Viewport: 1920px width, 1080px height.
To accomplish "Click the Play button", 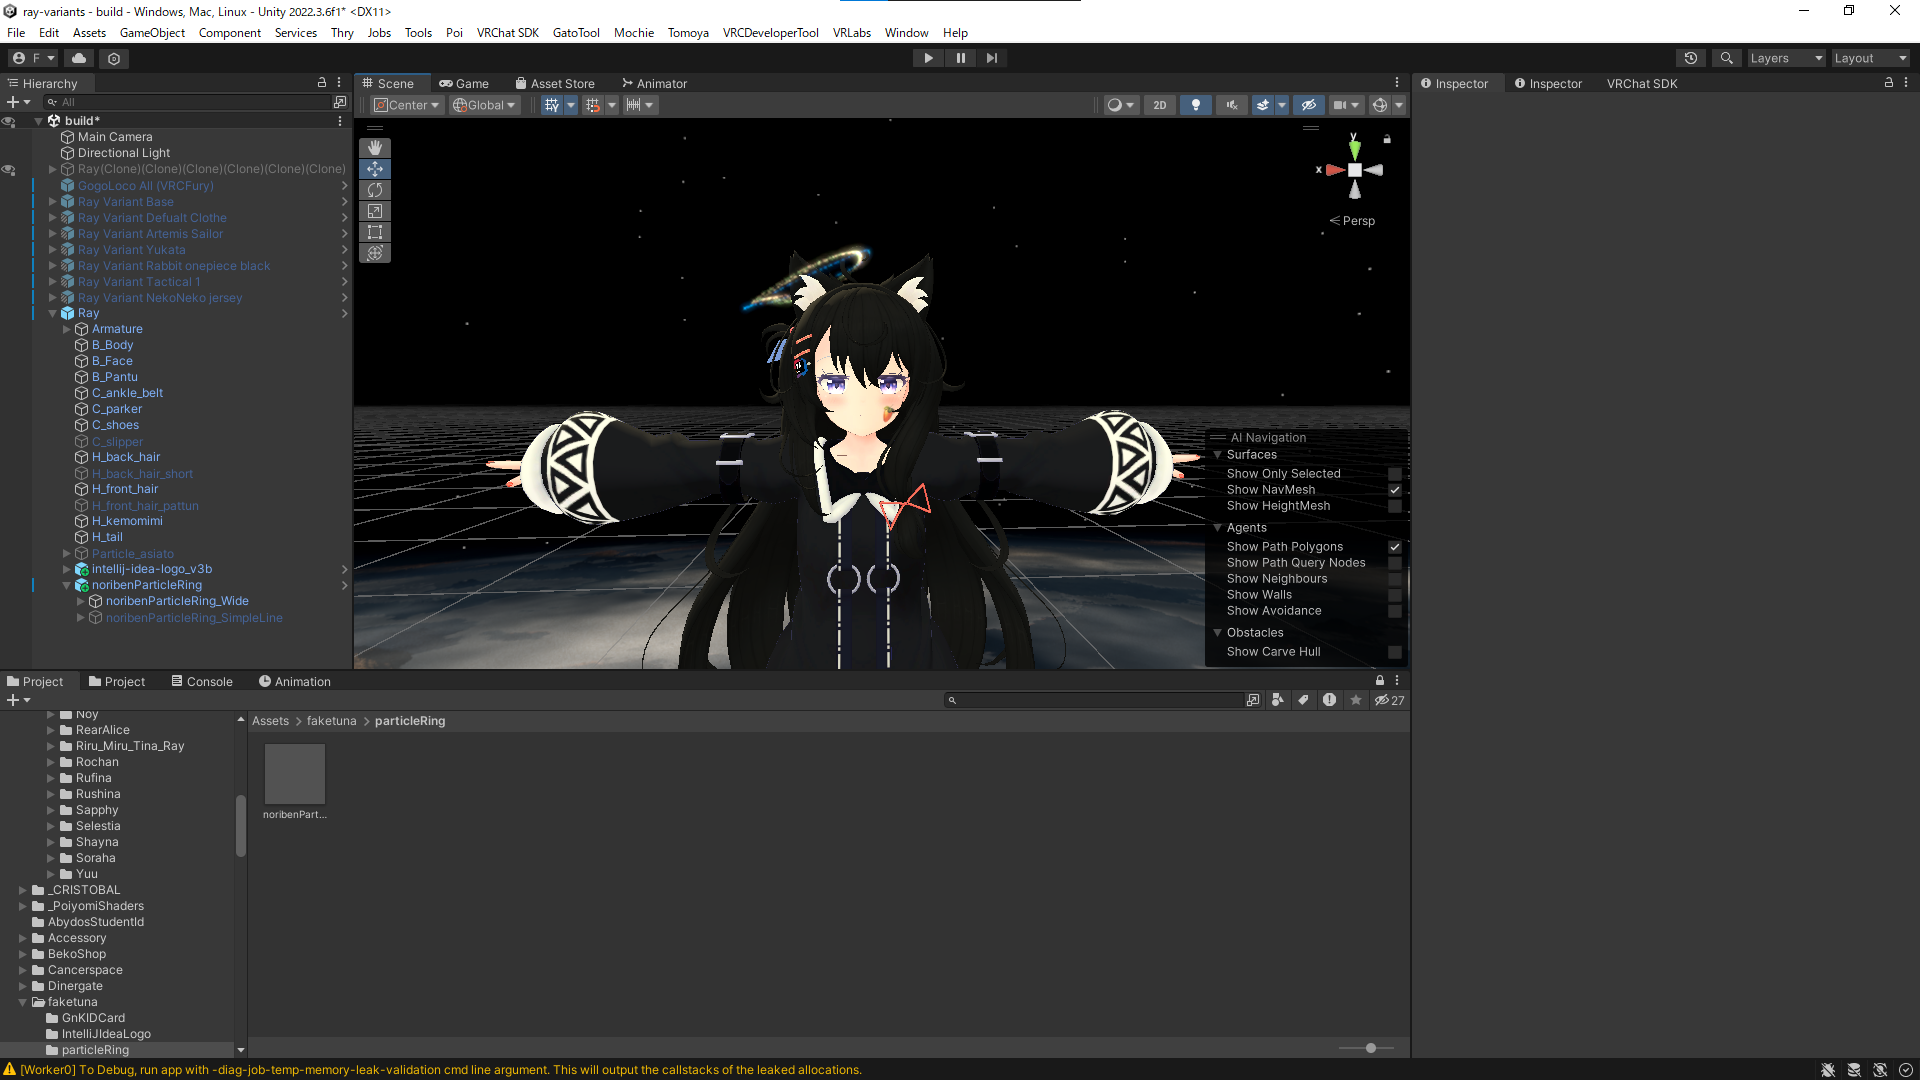I will tap(928, 58).
